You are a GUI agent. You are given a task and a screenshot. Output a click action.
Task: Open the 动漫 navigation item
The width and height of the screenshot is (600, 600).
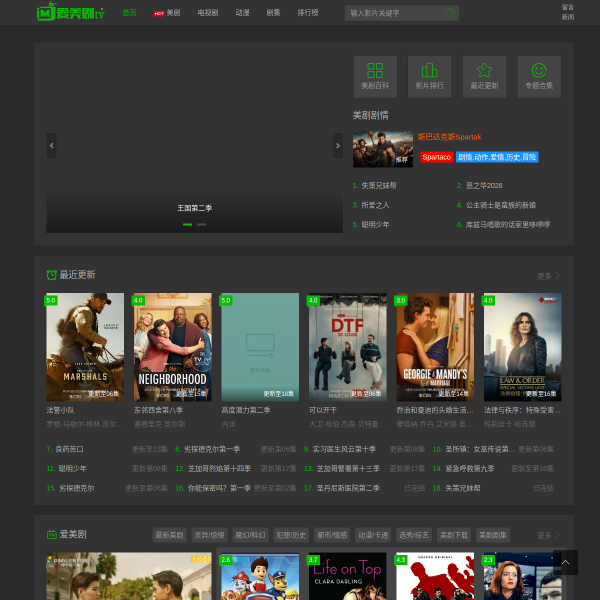point(242,13)
